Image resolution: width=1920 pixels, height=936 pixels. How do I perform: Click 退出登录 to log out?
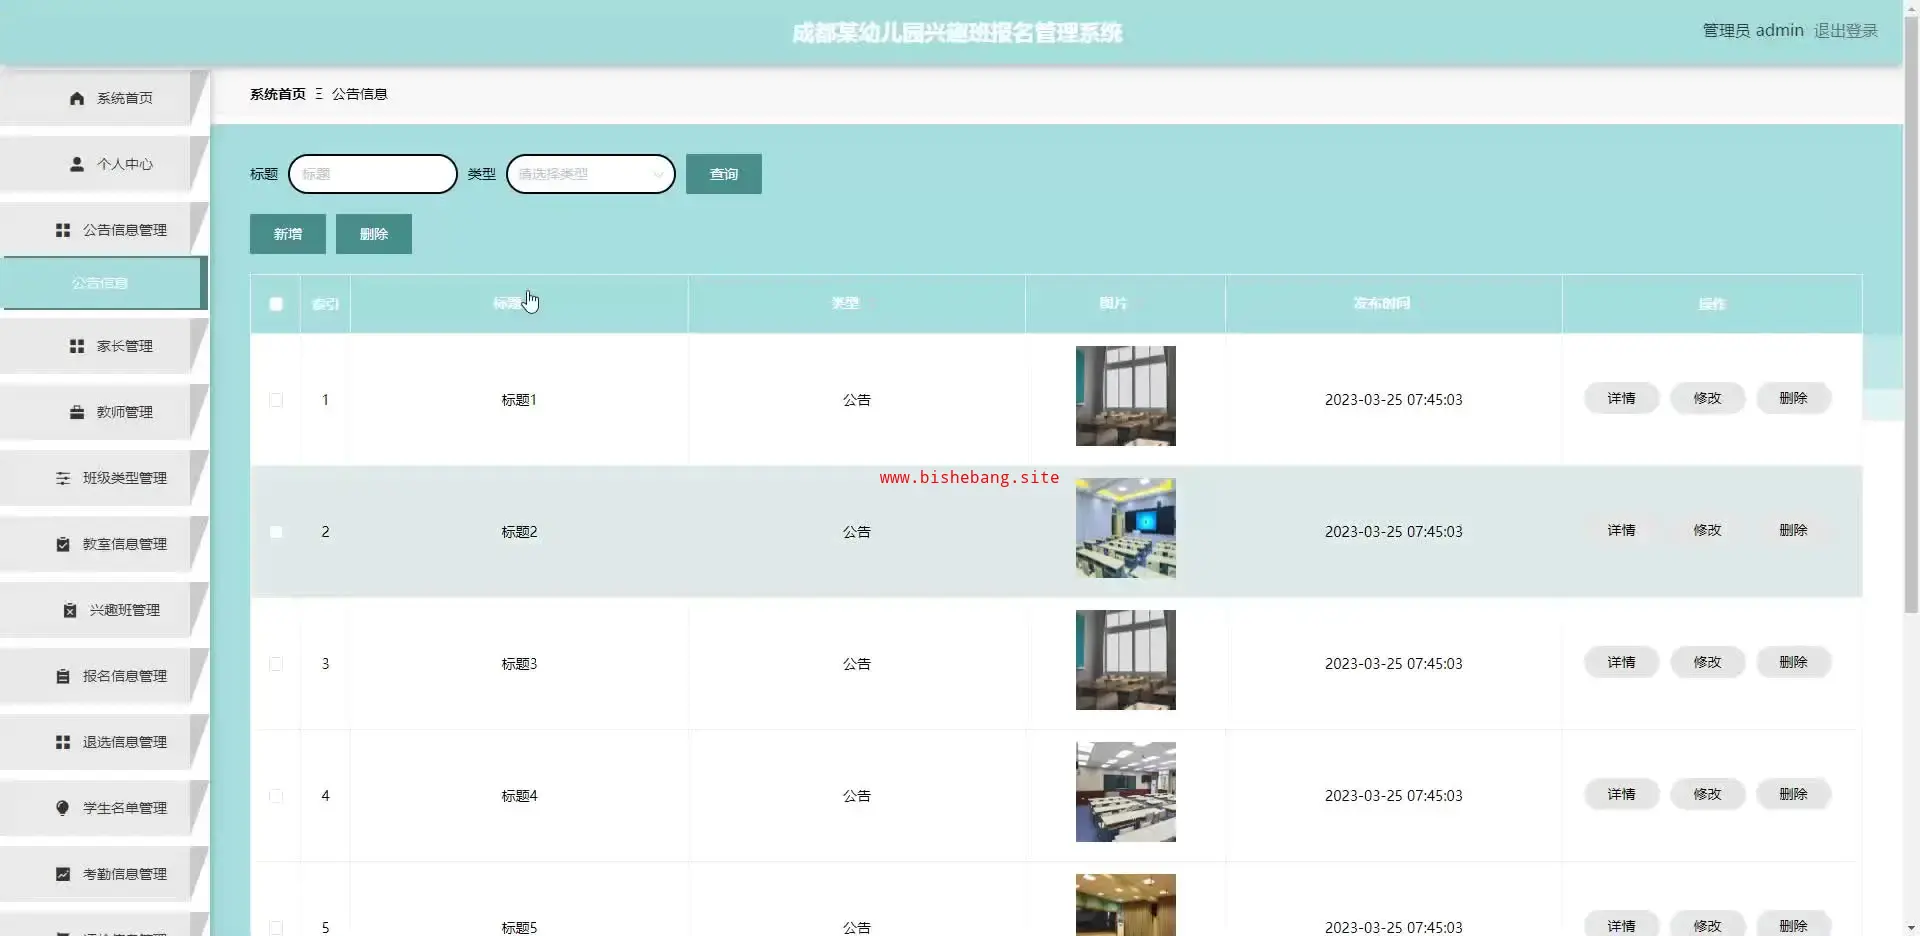1846,31
